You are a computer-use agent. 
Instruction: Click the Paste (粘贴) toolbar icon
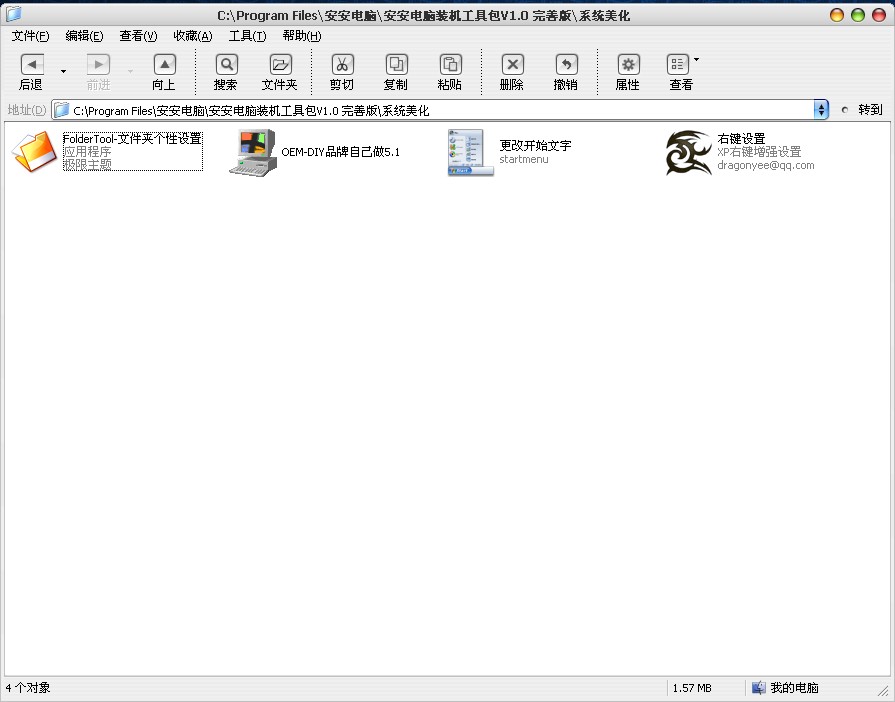pyautogui.click(x=450, y=65)
